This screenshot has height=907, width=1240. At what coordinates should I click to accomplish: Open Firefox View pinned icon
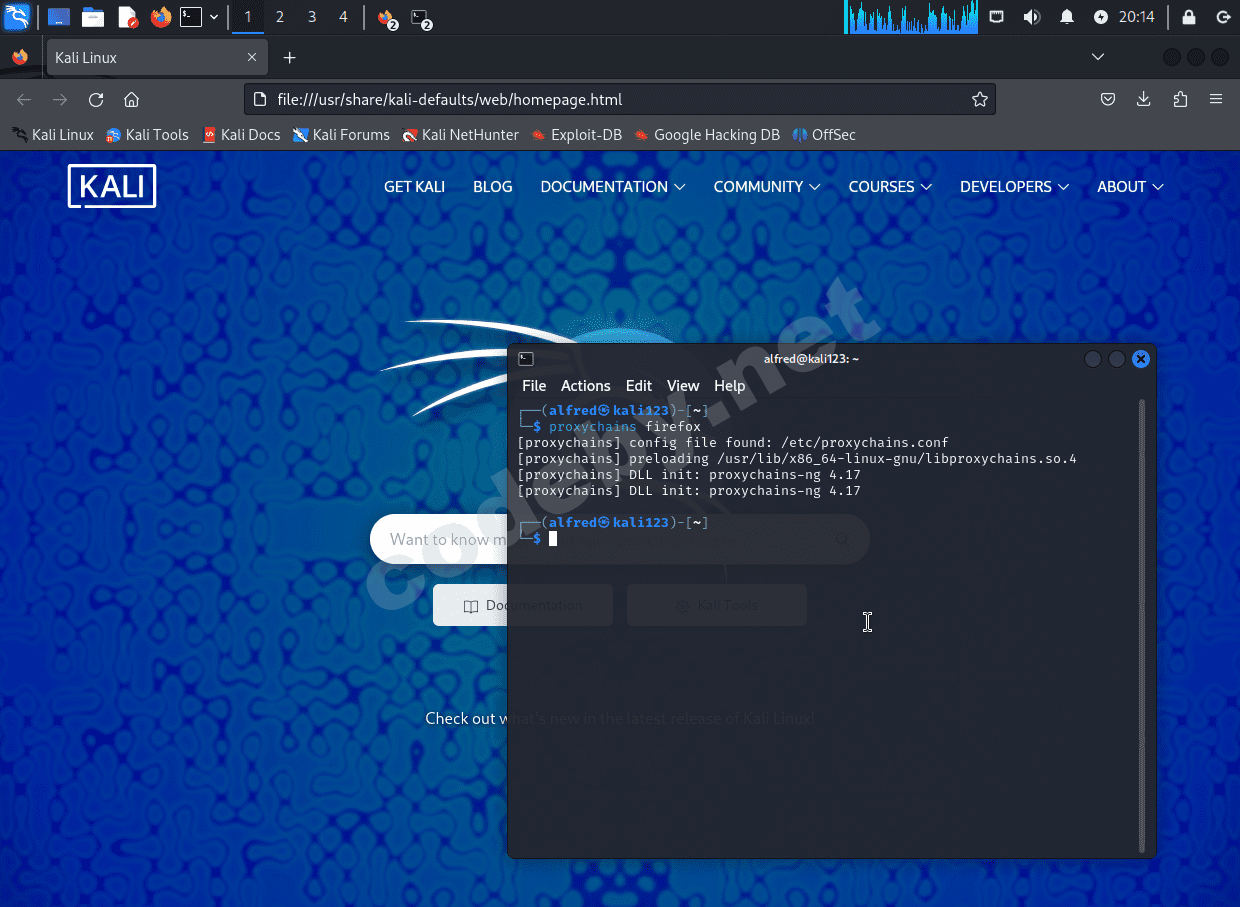[x=20, y=57]
